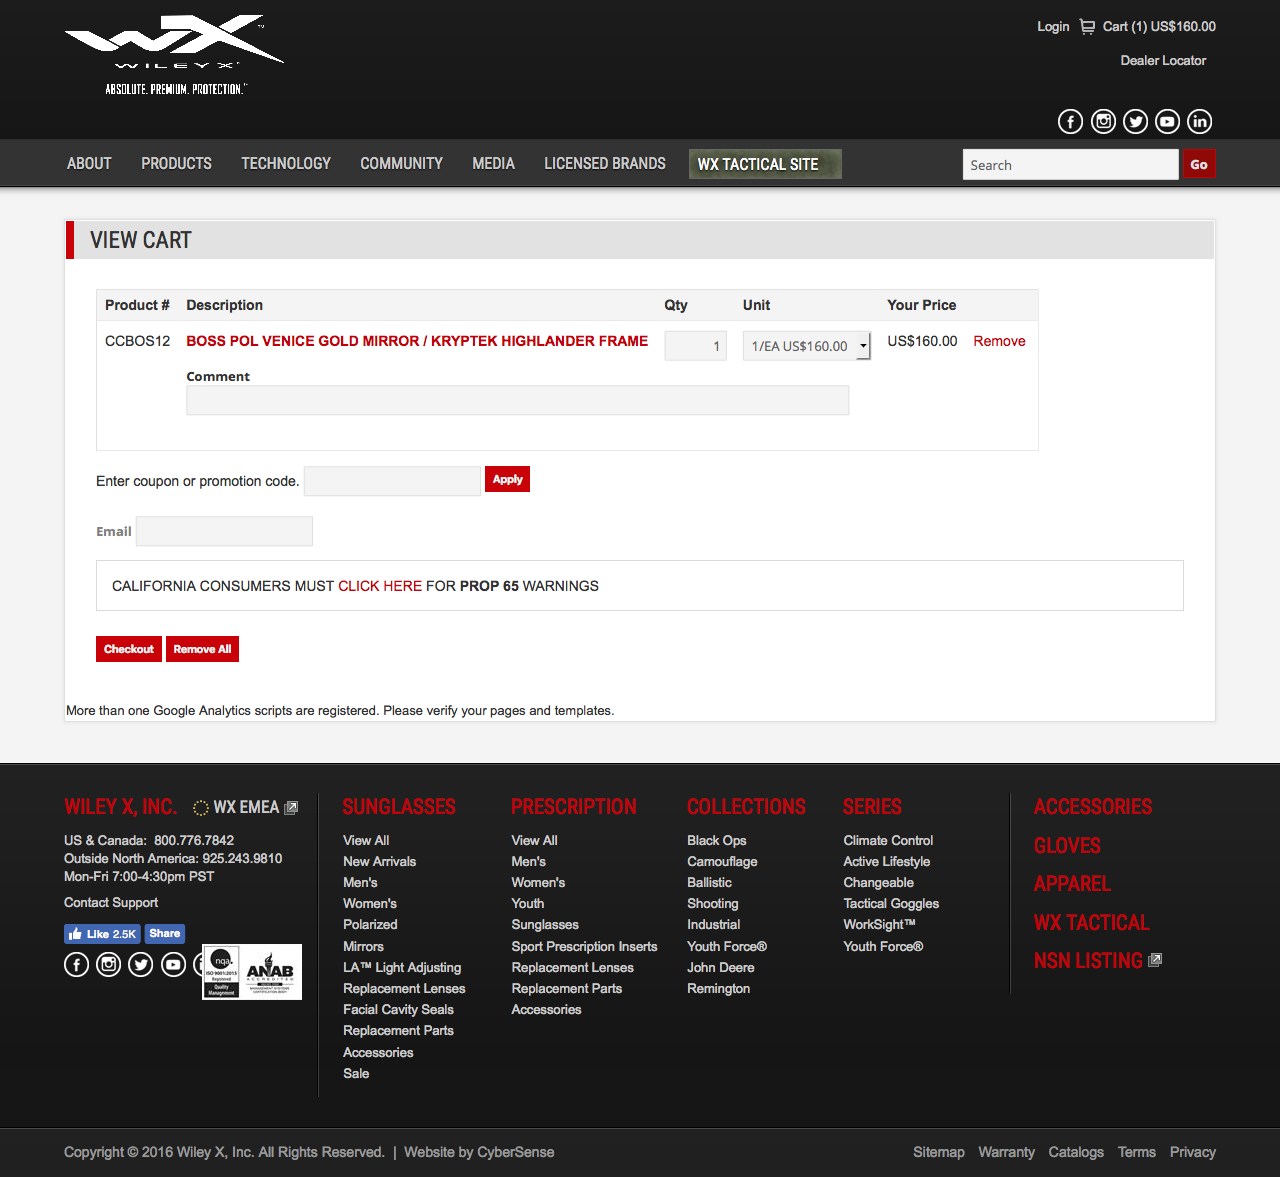The image size is (1280, 1177).
Task: Focus the Comment text field
Action: (x=517, y=400)
